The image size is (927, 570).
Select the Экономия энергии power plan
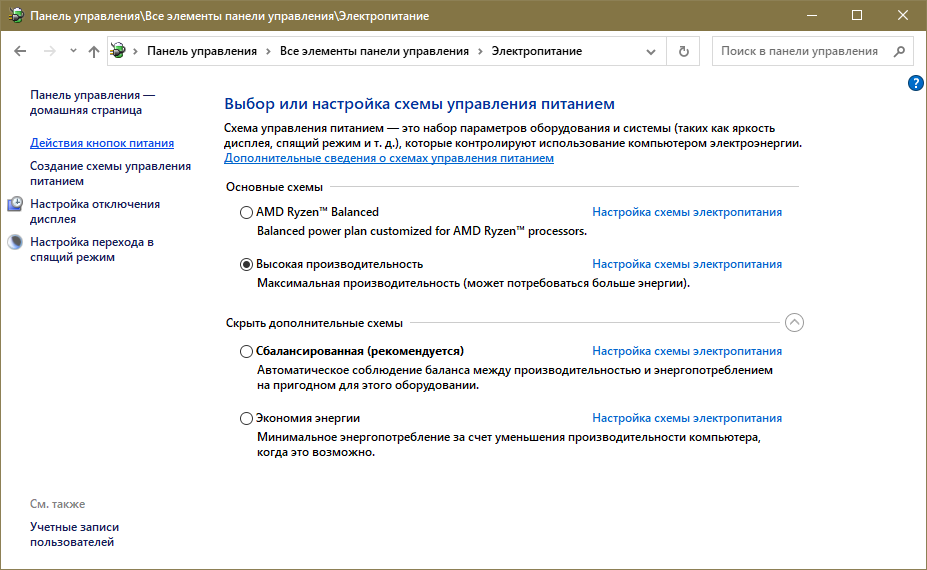click(247, 418)
